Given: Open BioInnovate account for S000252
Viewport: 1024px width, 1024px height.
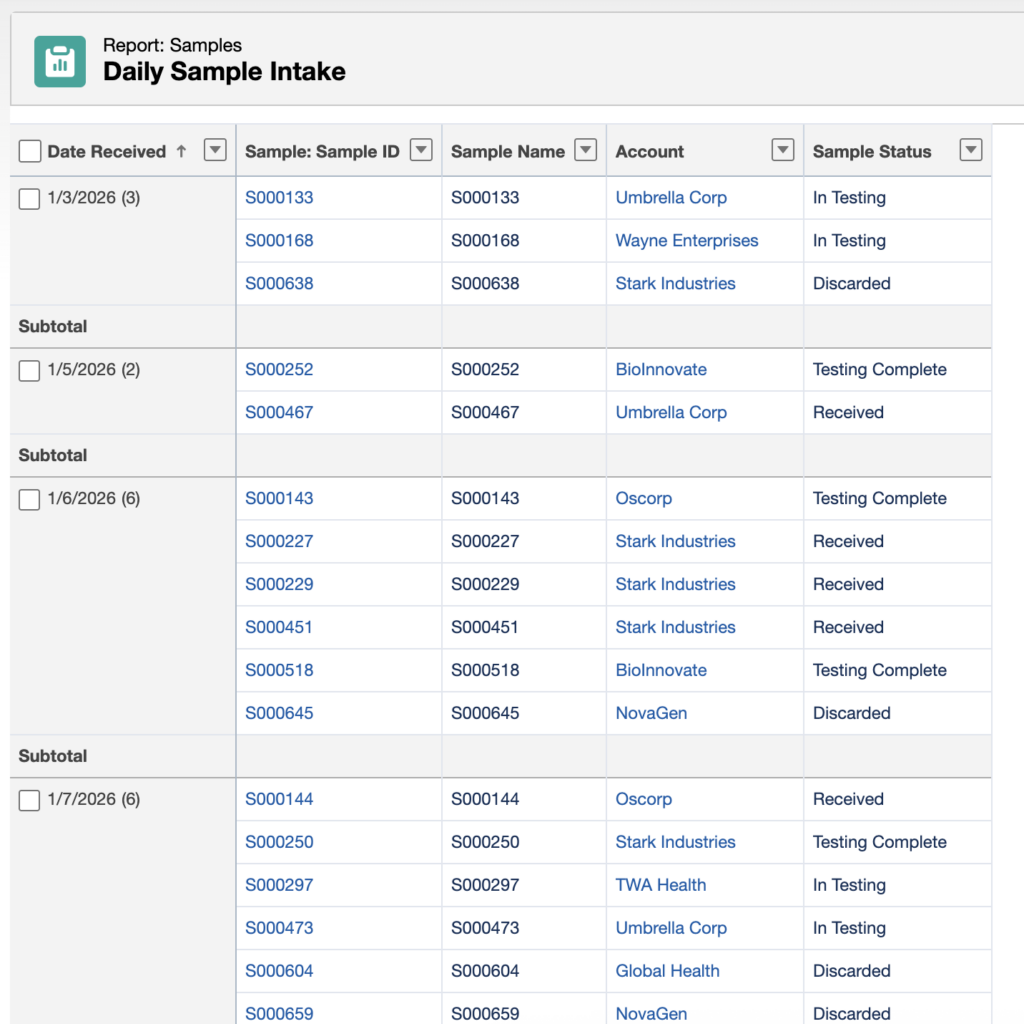Looking at the screenshot, I should [661, 369].
